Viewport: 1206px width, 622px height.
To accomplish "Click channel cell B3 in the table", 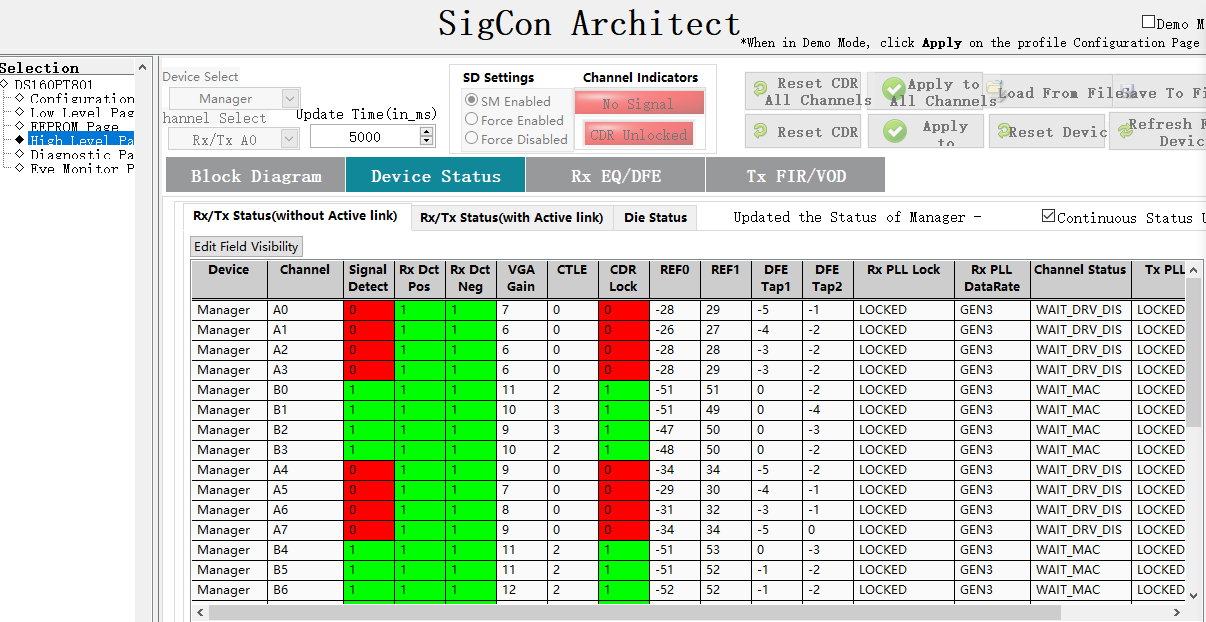I will tap(305, 450).
